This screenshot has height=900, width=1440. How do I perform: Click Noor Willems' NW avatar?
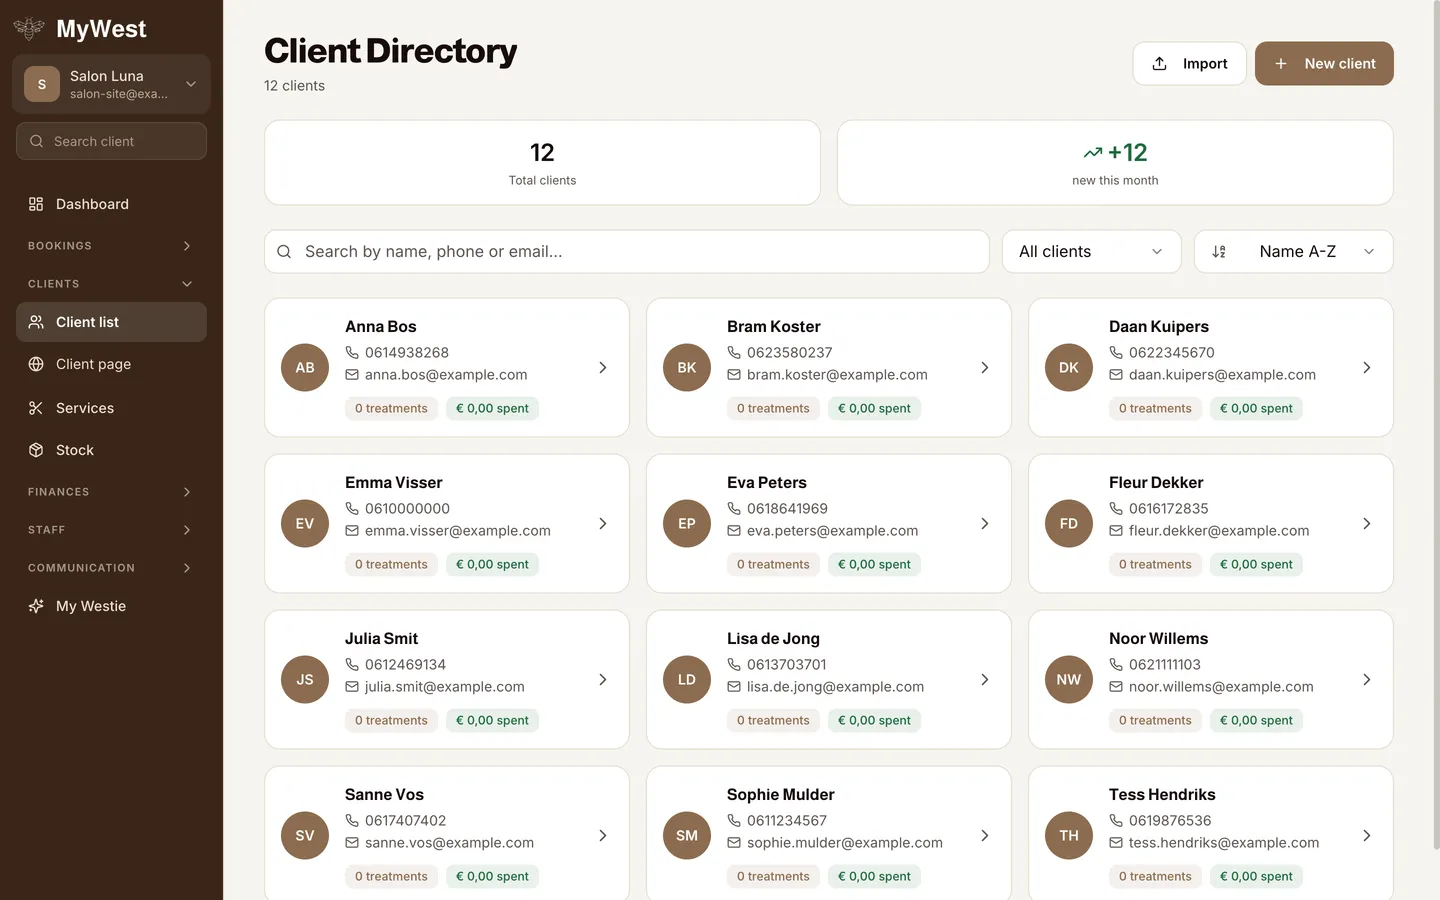click(1069, 679)
